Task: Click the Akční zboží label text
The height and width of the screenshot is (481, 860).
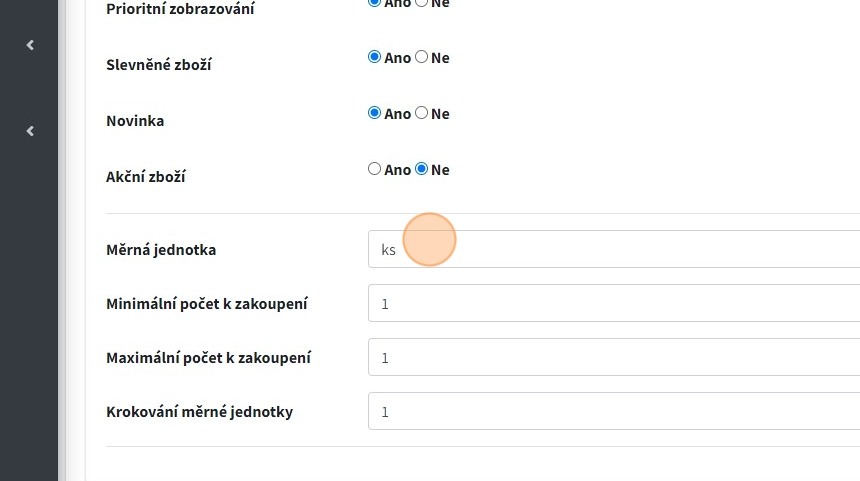Action: [x=146, y=177]
